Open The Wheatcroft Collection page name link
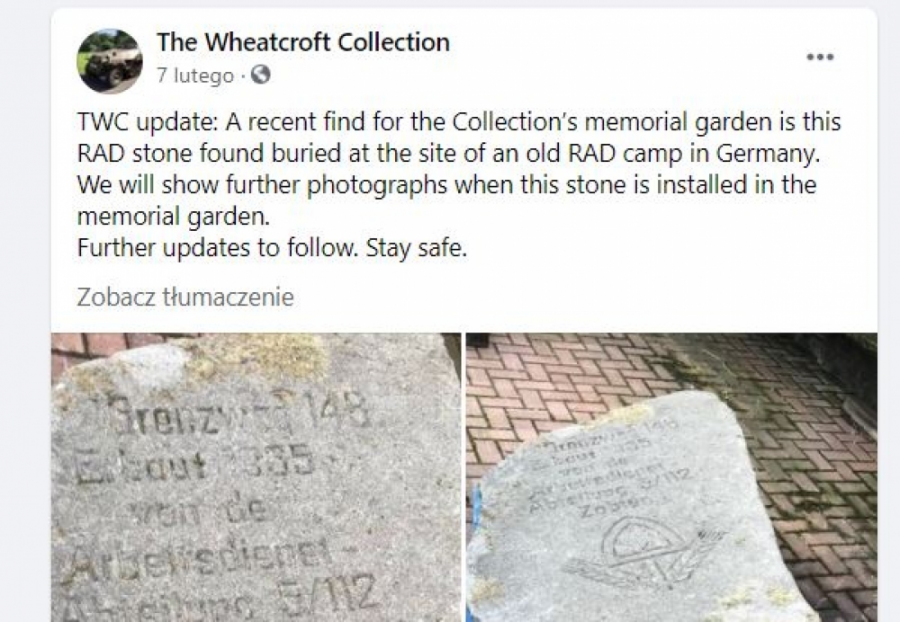 coord(303,42)
